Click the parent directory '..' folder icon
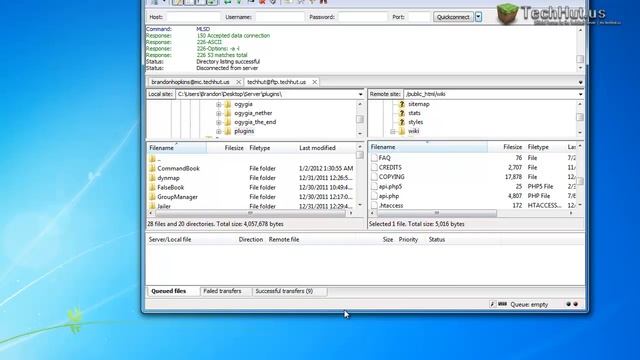The height and width of the screenshot is (360, 640). pos(152,158)
